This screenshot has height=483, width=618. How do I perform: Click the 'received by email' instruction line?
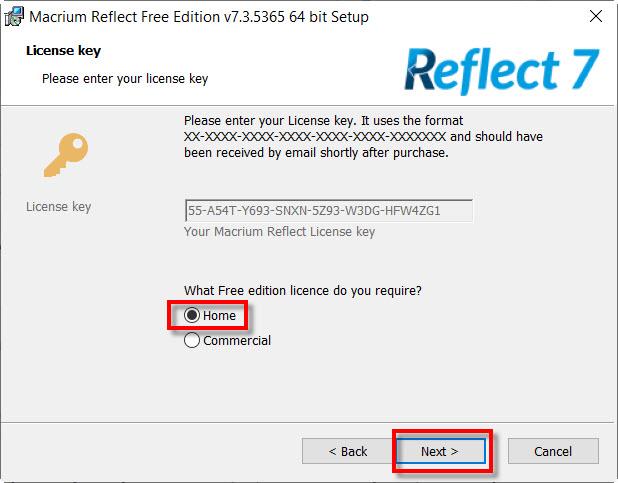[x=316, y=153]
